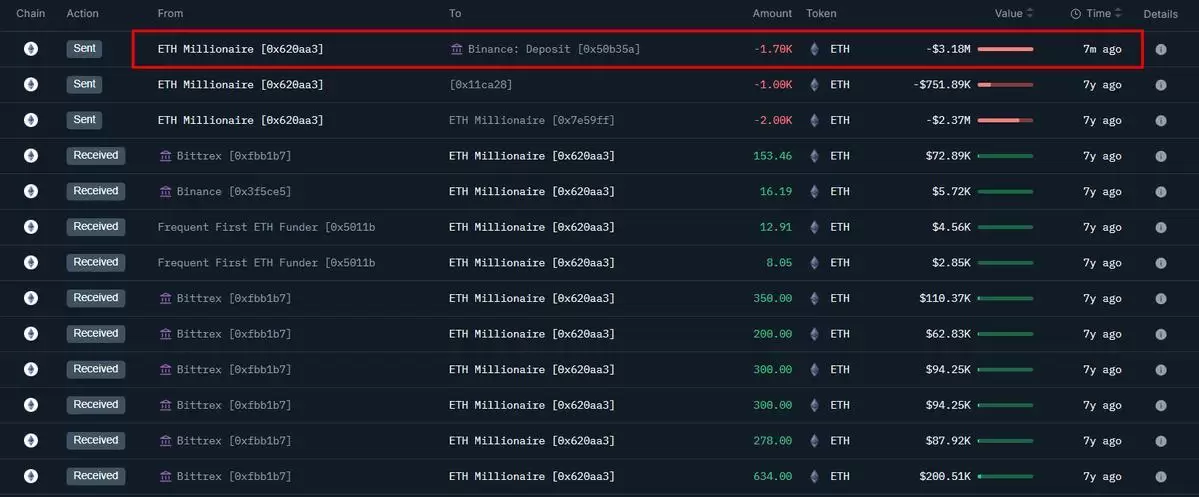Click bank icon next to Binance [0x3f5ce5]
Viewport: 1199px width, 497px height.
(165, 191)
